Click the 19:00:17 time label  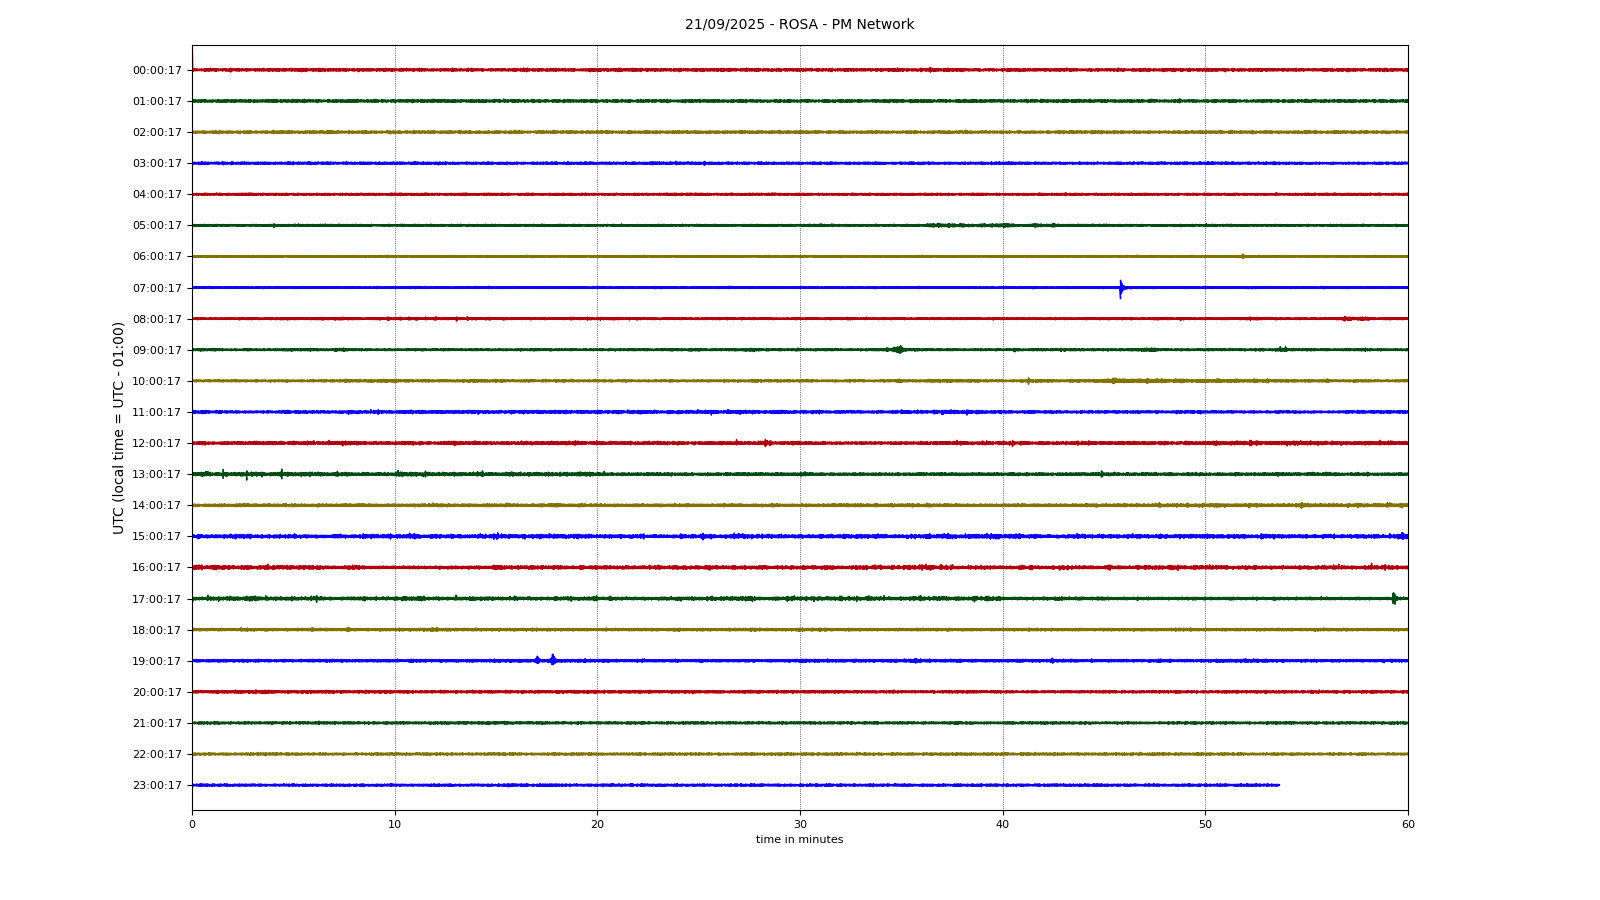click(x=157, y=661)
